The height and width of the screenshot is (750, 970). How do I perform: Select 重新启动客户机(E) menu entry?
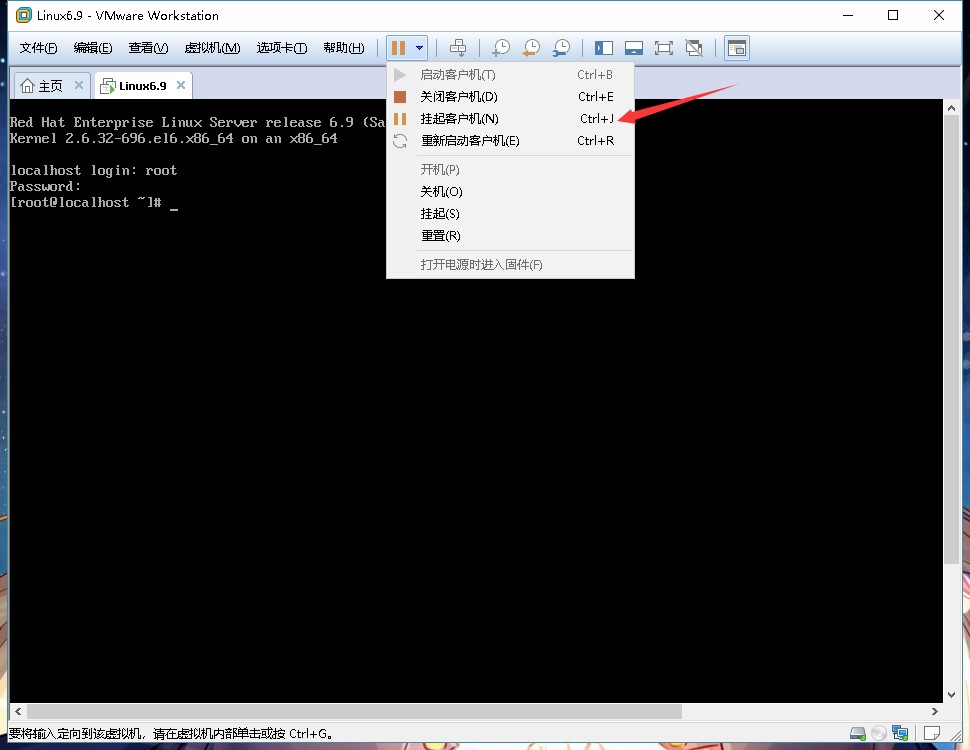510,141
